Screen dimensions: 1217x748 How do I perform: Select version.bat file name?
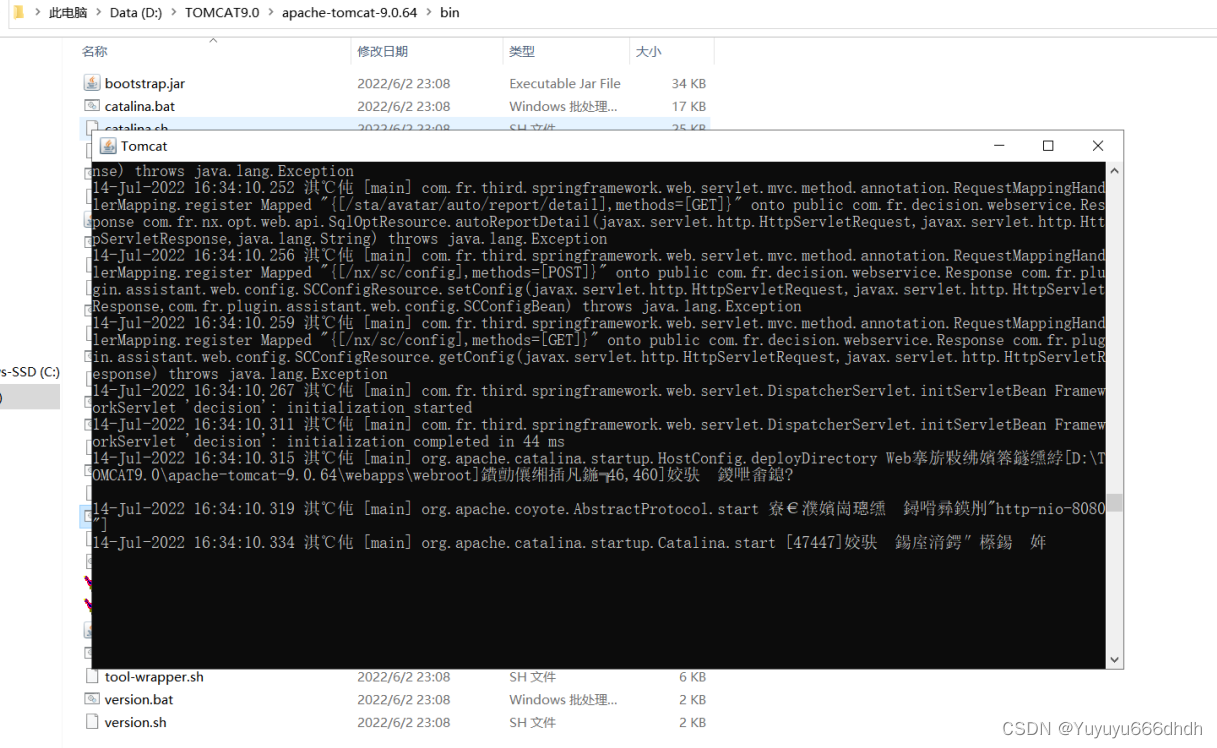click(x=139, y=699)
